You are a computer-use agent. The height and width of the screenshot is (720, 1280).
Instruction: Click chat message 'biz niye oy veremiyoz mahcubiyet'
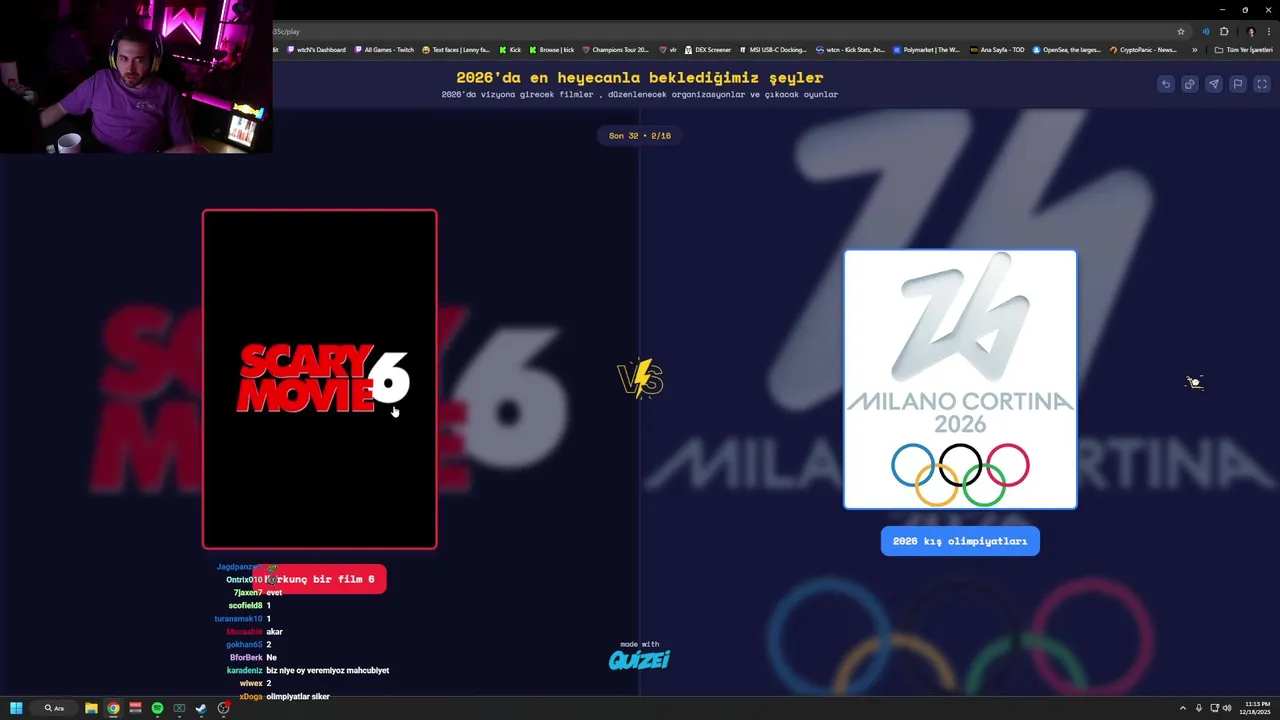328,670
